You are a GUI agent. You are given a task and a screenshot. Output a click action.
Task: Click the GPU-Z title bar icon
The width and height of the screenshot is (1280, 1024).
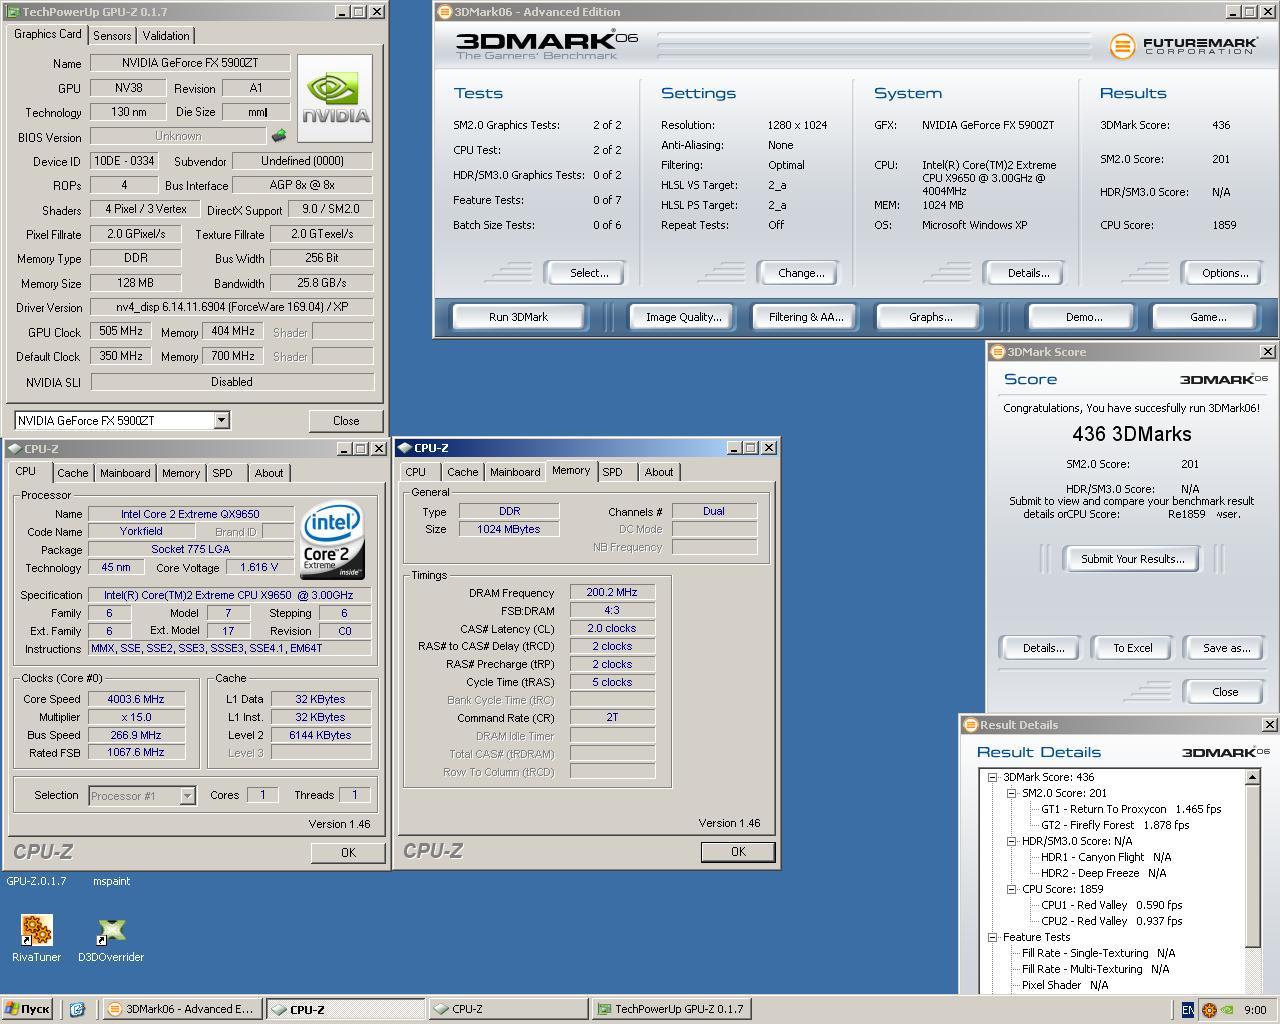pos(12,12)
